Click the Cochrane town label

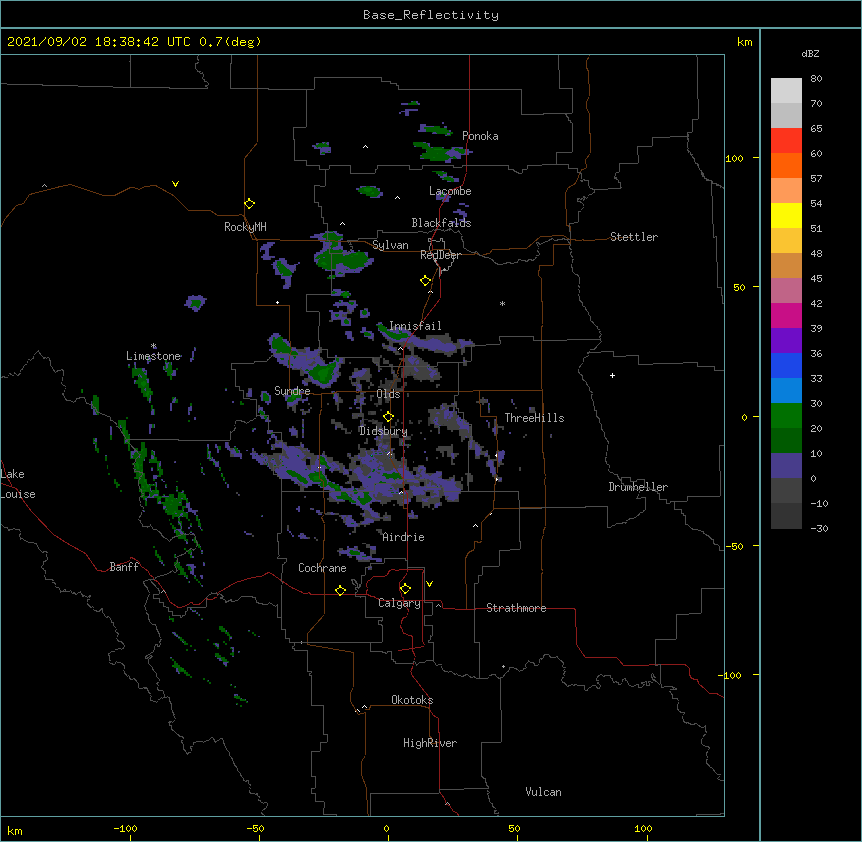click(322, 568)
